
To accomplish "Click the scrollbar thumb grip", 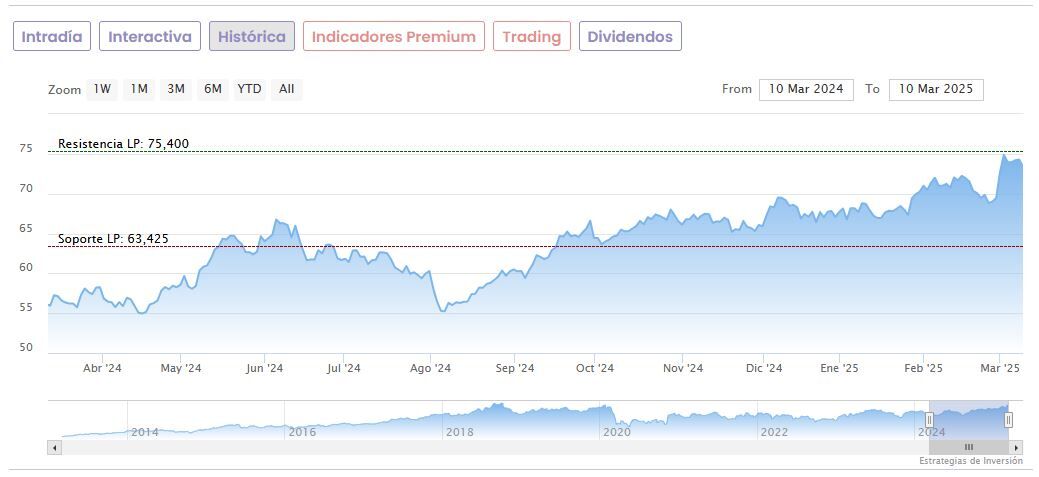I will [968, 447].
